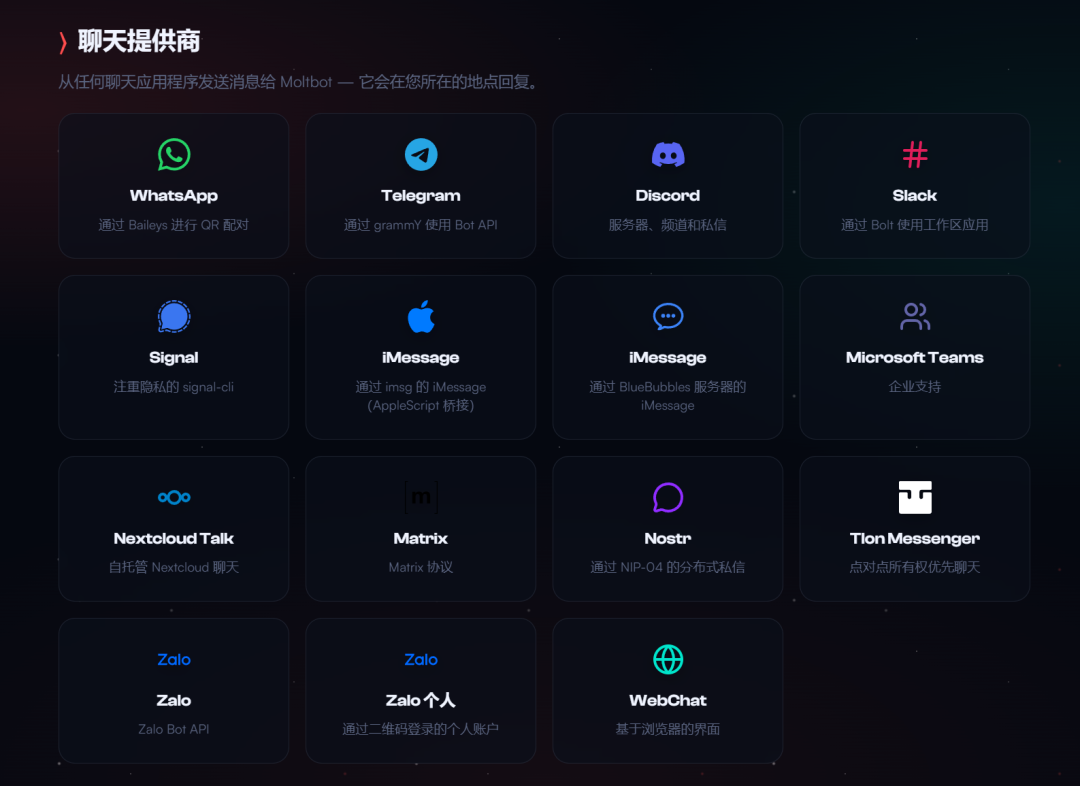
Task: Open the WhatsApp card title
Action: (174, 196)
